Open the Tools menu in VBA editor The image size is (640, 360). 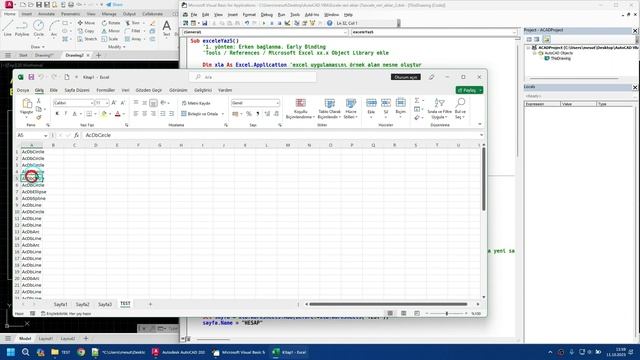point(295,15)
